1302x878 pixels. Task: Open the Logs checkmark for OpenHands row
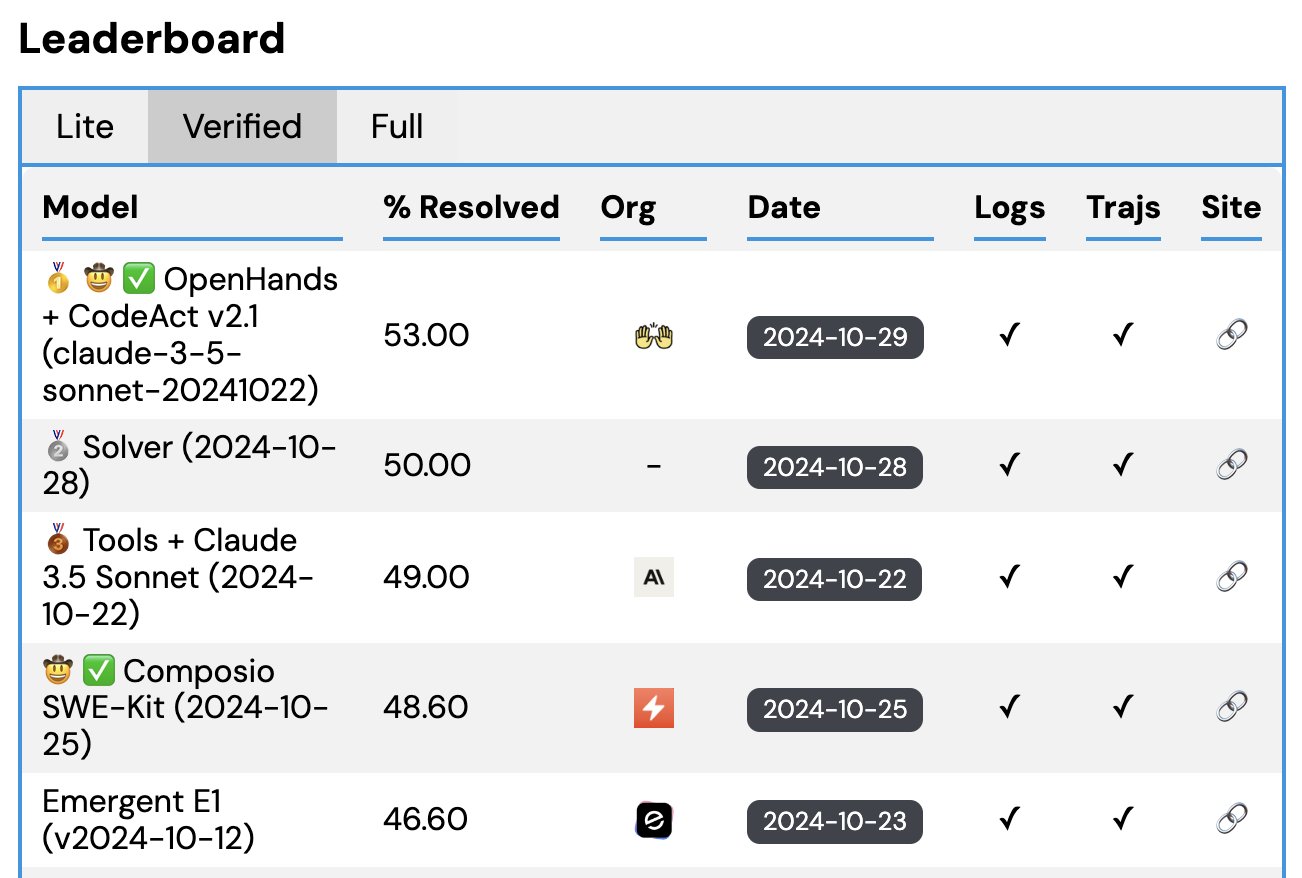(x=1009, y=335)
